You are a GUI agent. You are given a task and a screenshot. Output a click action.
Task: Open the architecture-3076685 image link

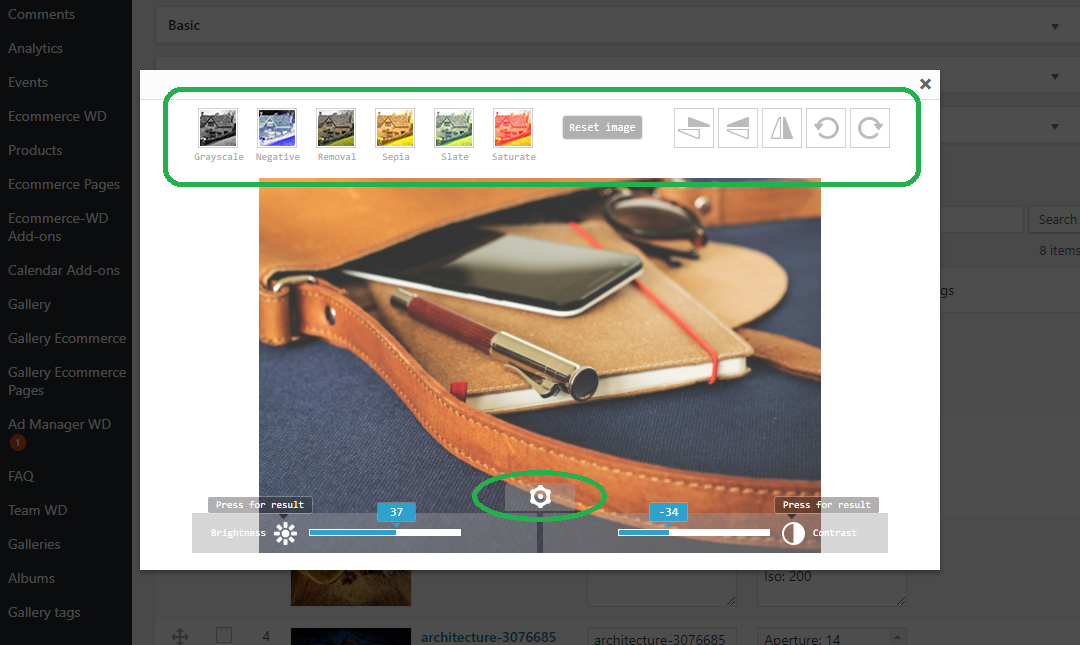[488, 637]
